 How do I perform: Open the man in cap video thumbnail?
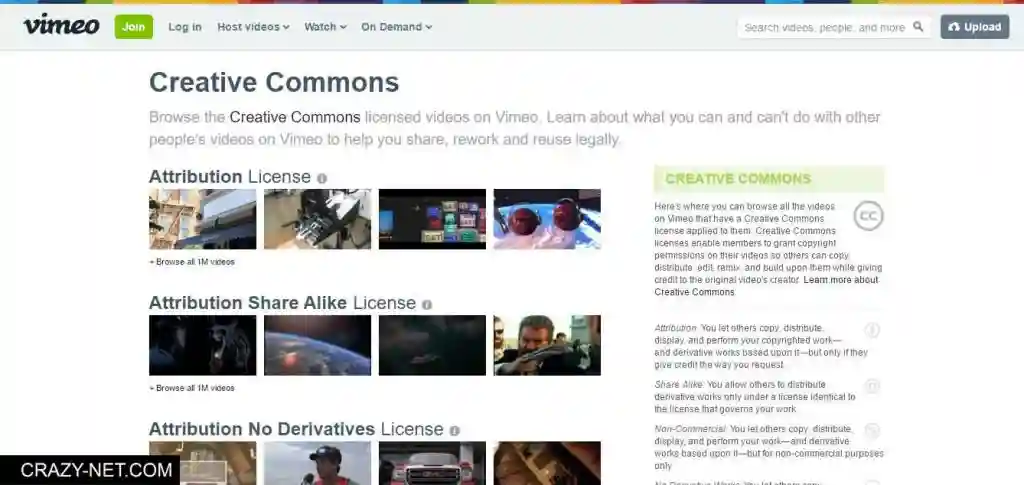pos(317,463)
